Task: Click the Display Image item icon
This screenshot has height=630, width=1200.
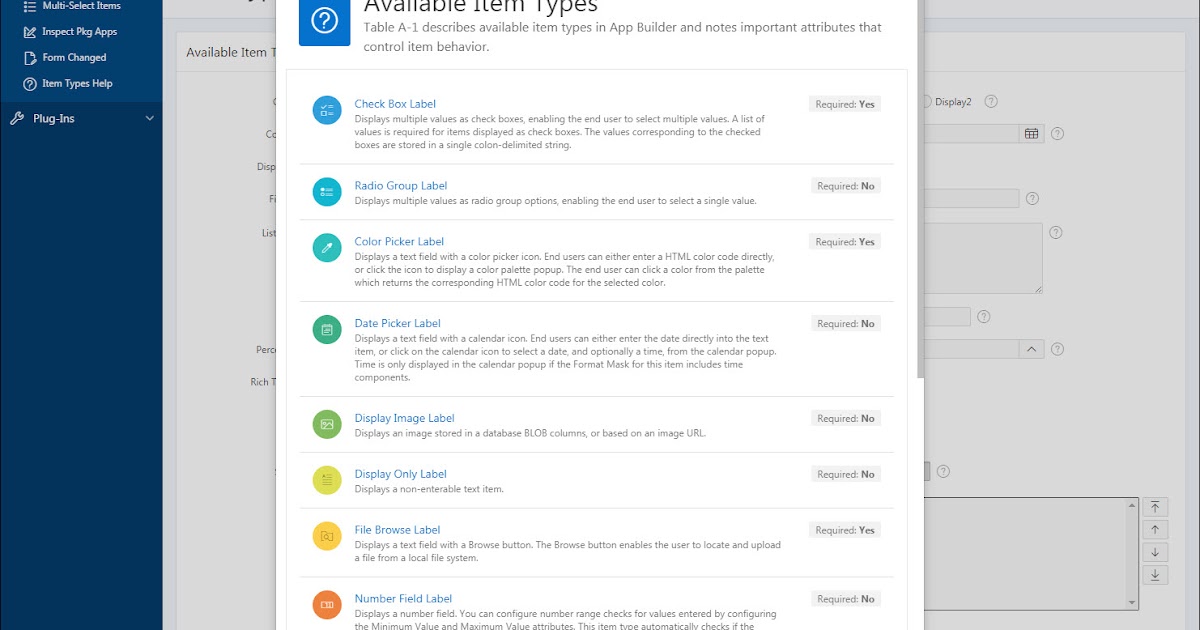Action: 327,425
